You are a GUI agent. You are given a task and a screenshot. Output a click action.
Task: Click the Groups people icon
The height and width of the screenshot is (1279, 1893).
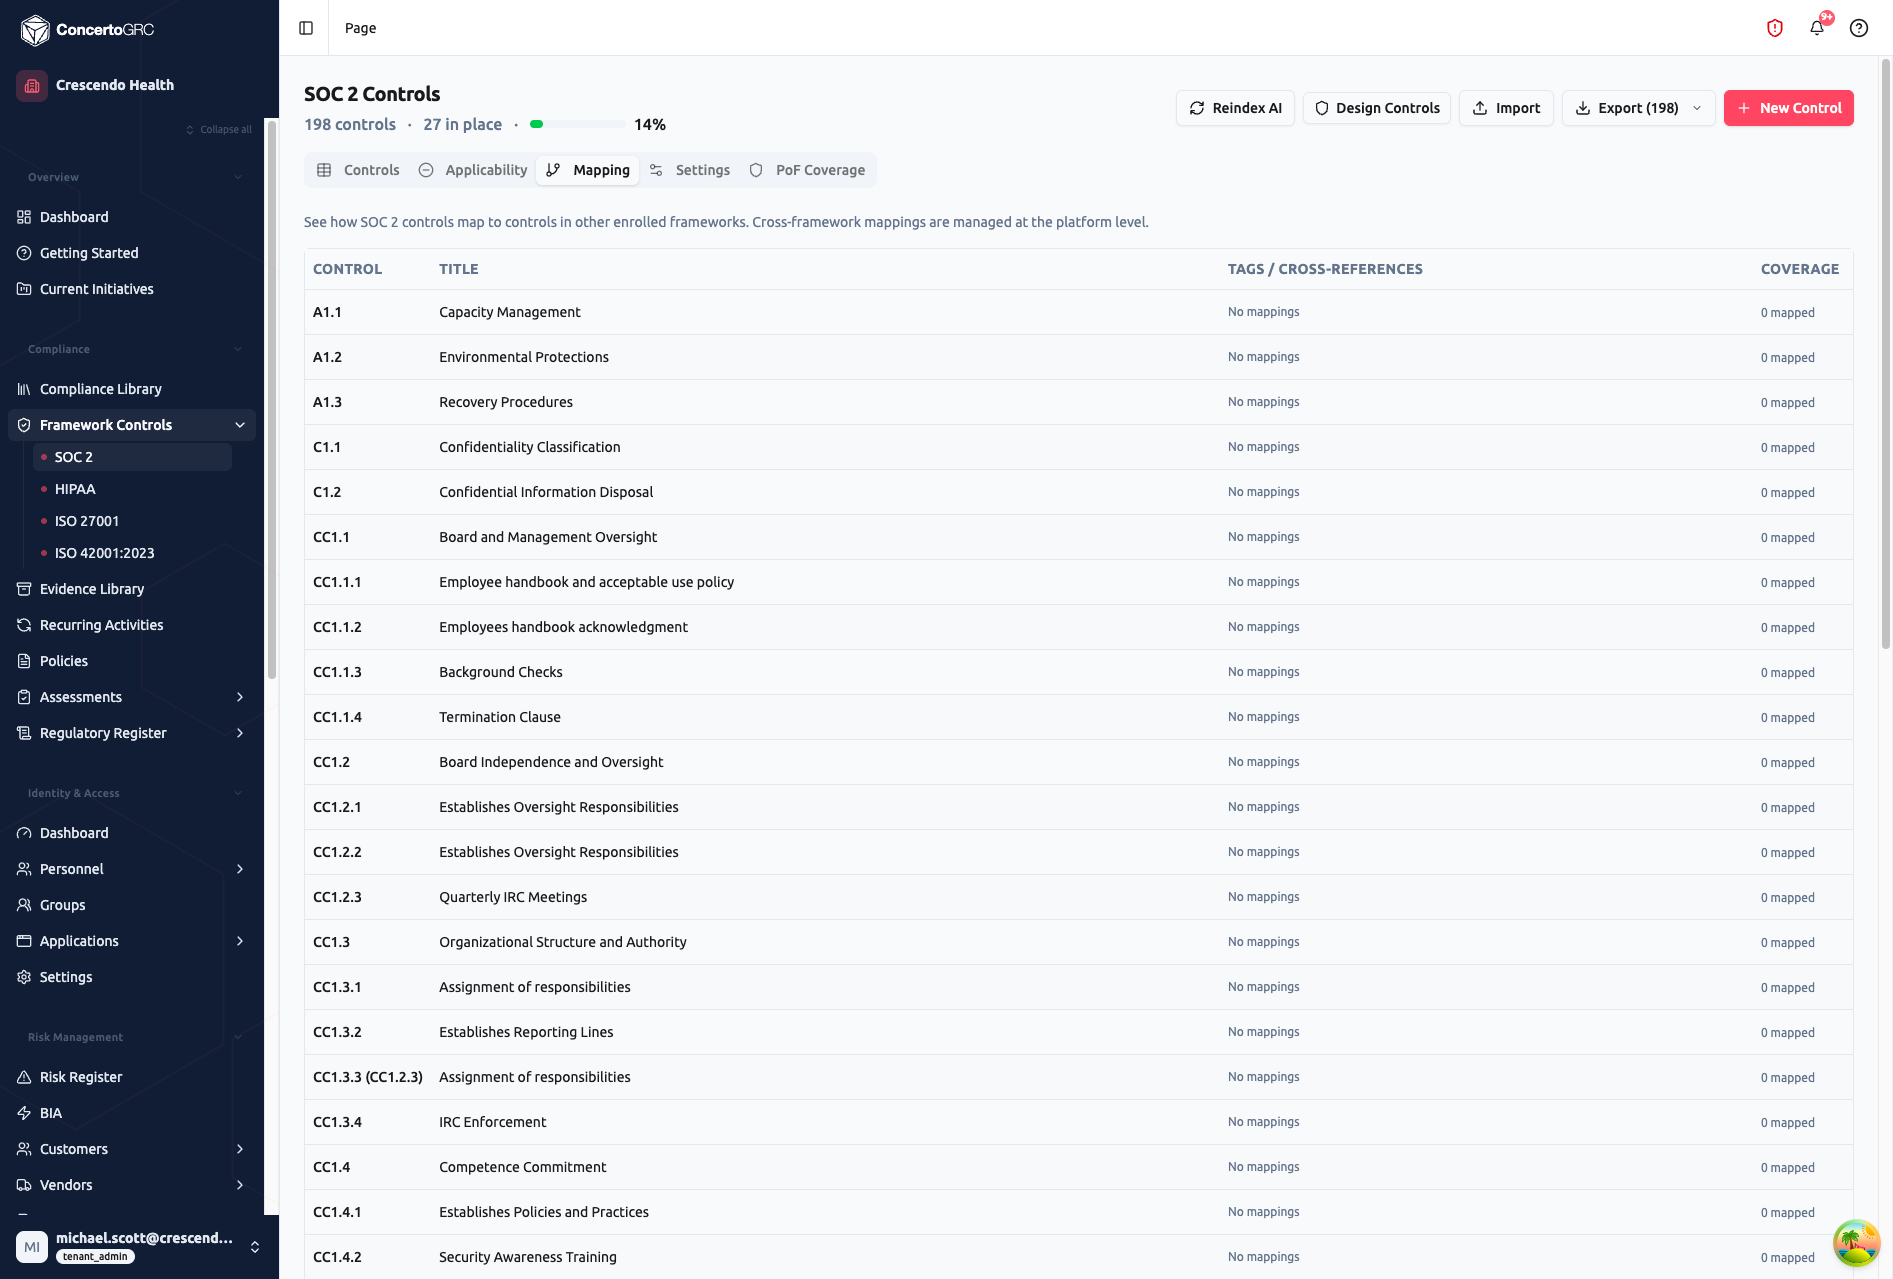tap(24, 905)
